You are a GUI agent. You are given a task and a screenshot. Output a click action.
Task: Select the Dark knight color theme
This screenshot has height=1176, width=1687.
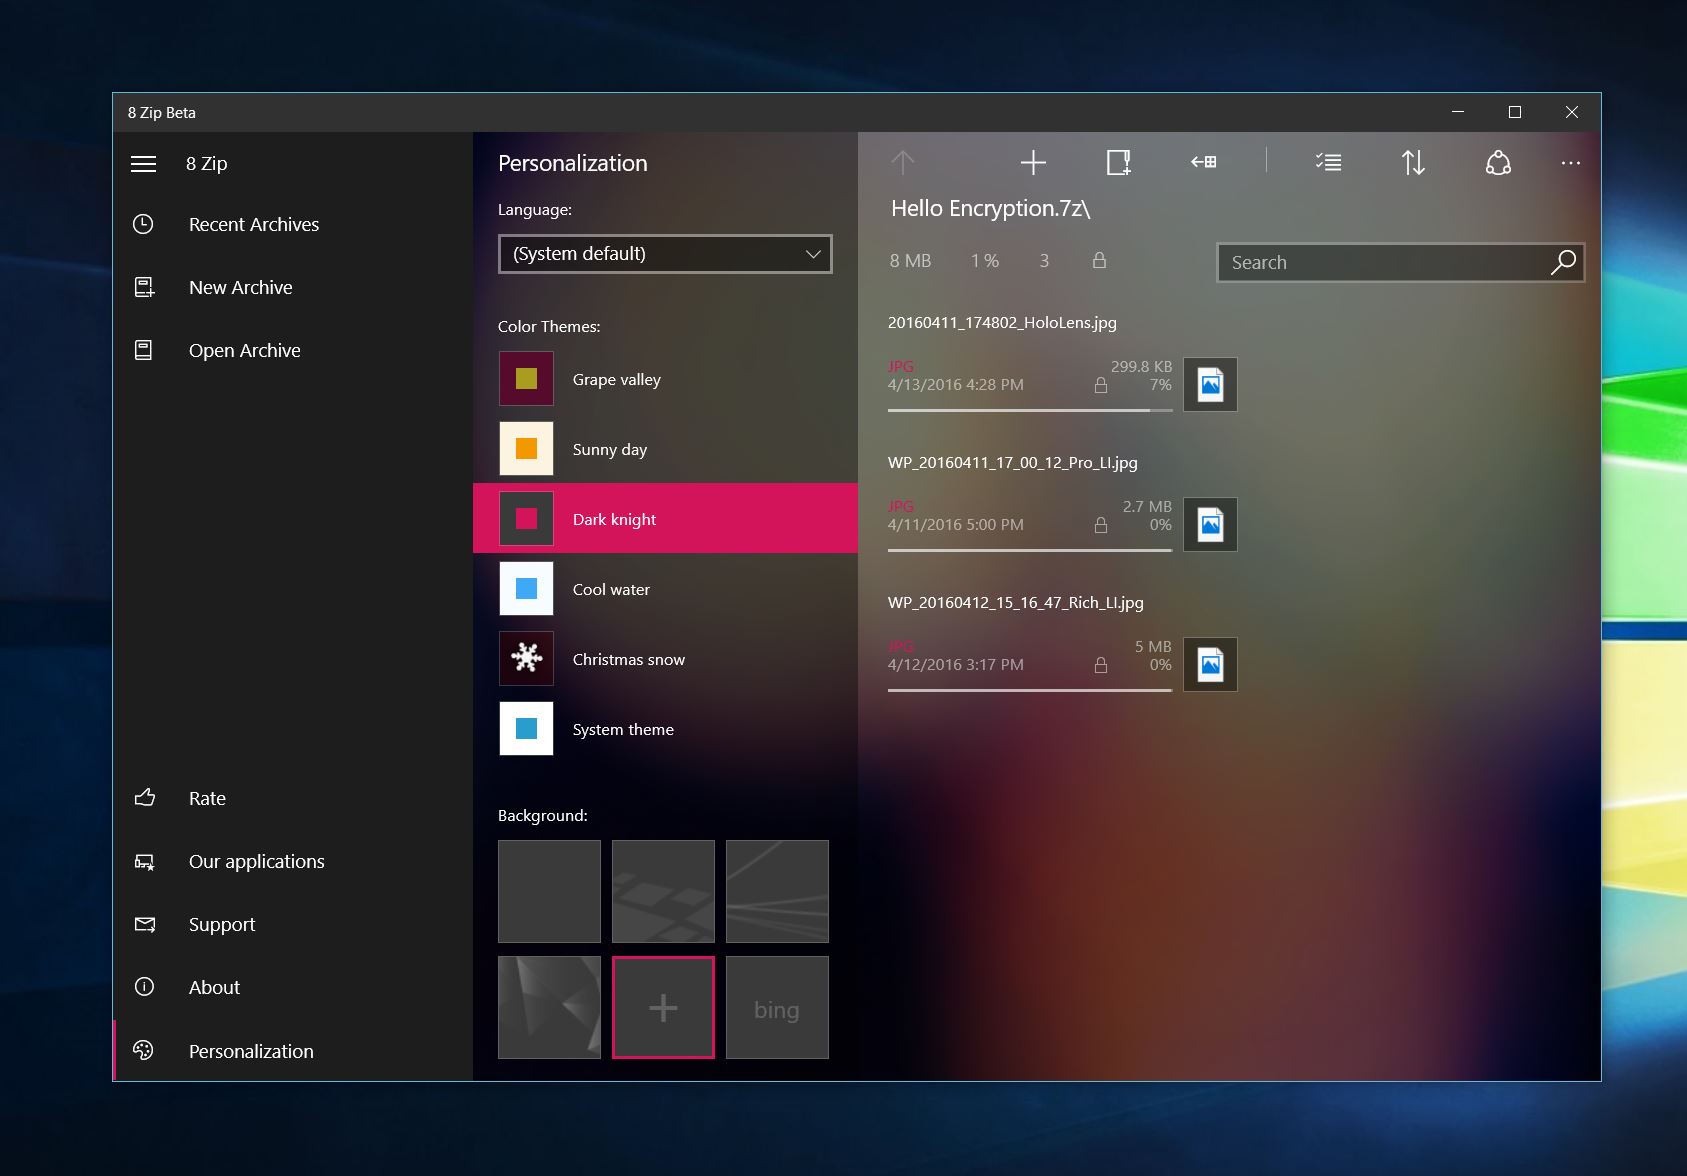pos(665,518)
